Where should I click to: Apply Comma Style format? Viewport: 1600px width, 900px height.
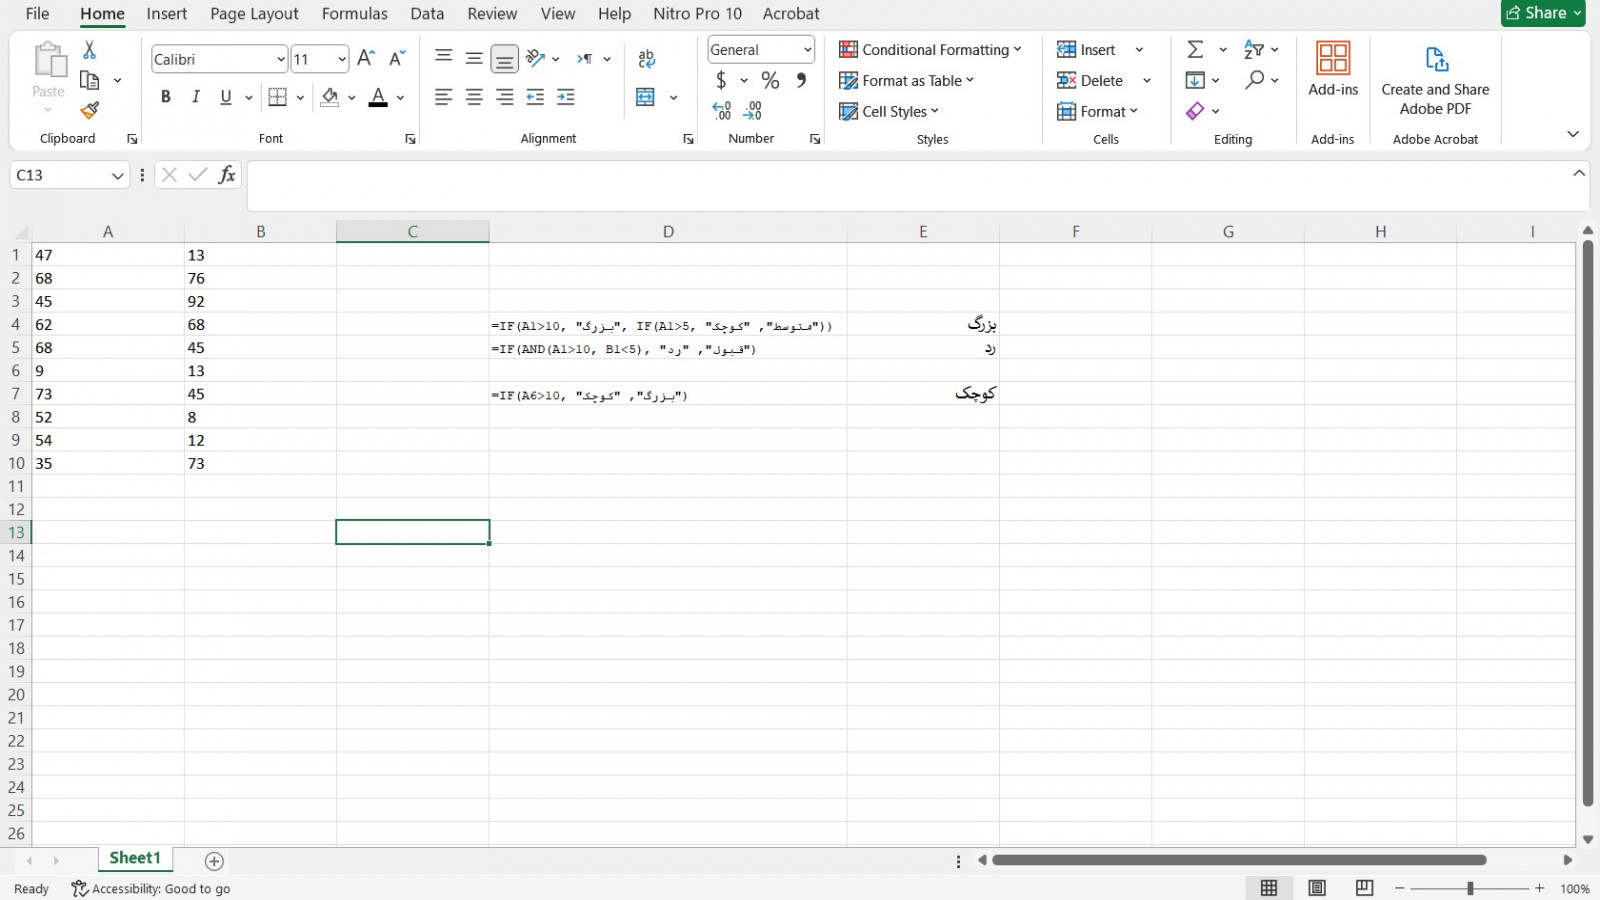[801, 80]
